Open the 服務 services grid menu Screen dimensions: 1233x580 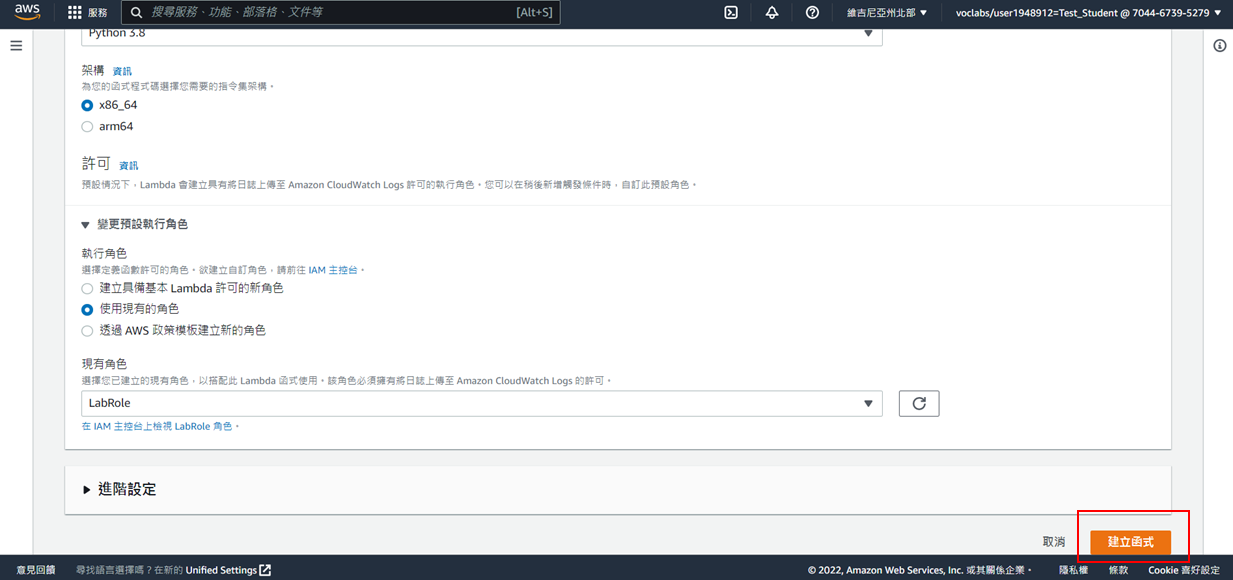point(87,13)
